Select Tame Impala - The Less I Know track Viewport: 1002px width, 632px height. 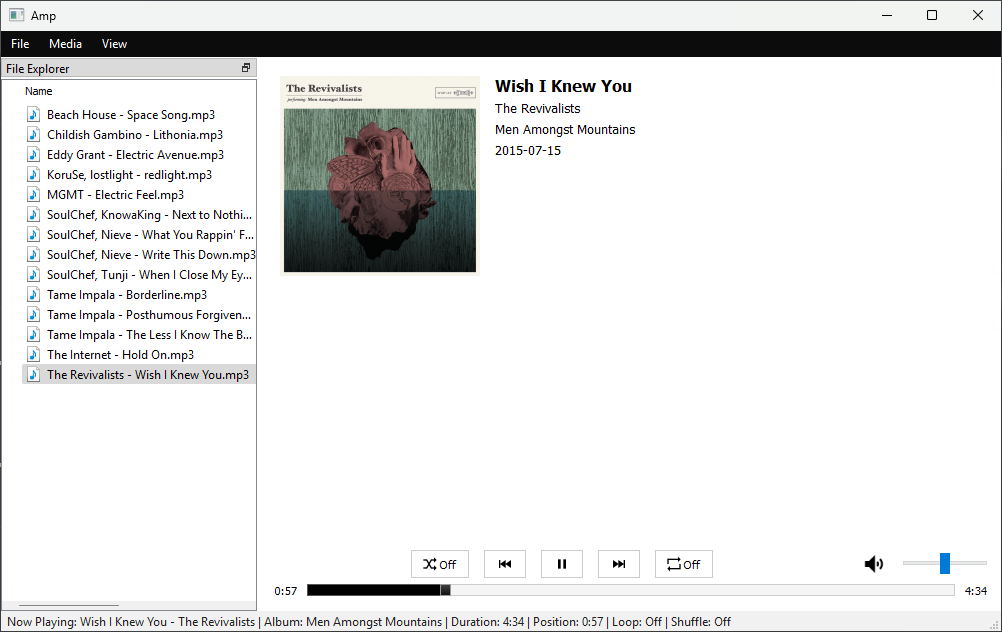(139, 335)
